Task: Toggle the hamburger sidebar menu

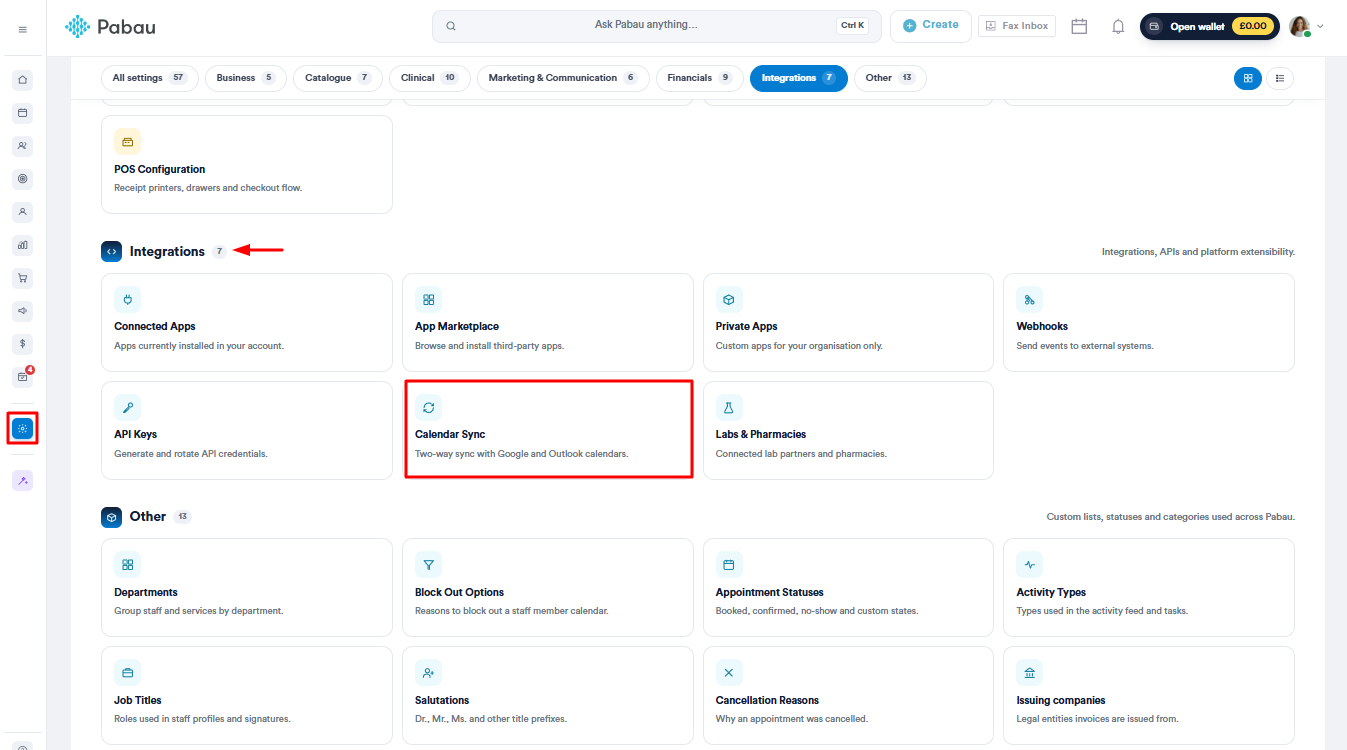Action: coord(23,30)
